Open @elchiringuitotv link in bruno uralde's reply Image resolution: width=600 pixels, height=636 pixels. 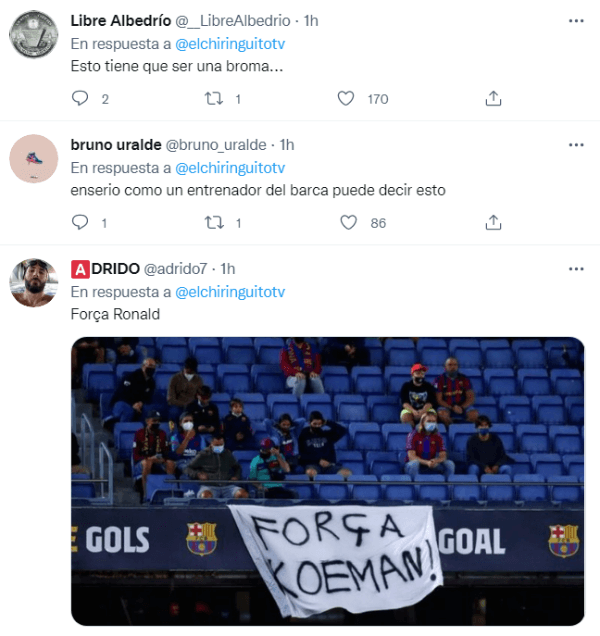point(230,168)
